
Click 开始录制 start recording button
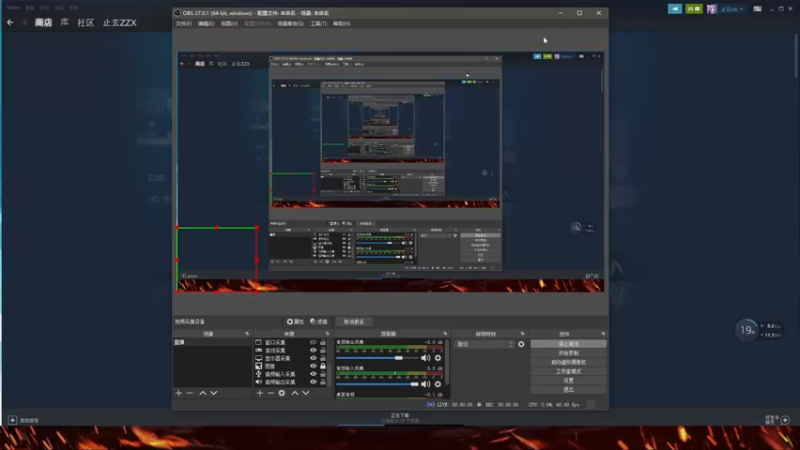[568, 353]
